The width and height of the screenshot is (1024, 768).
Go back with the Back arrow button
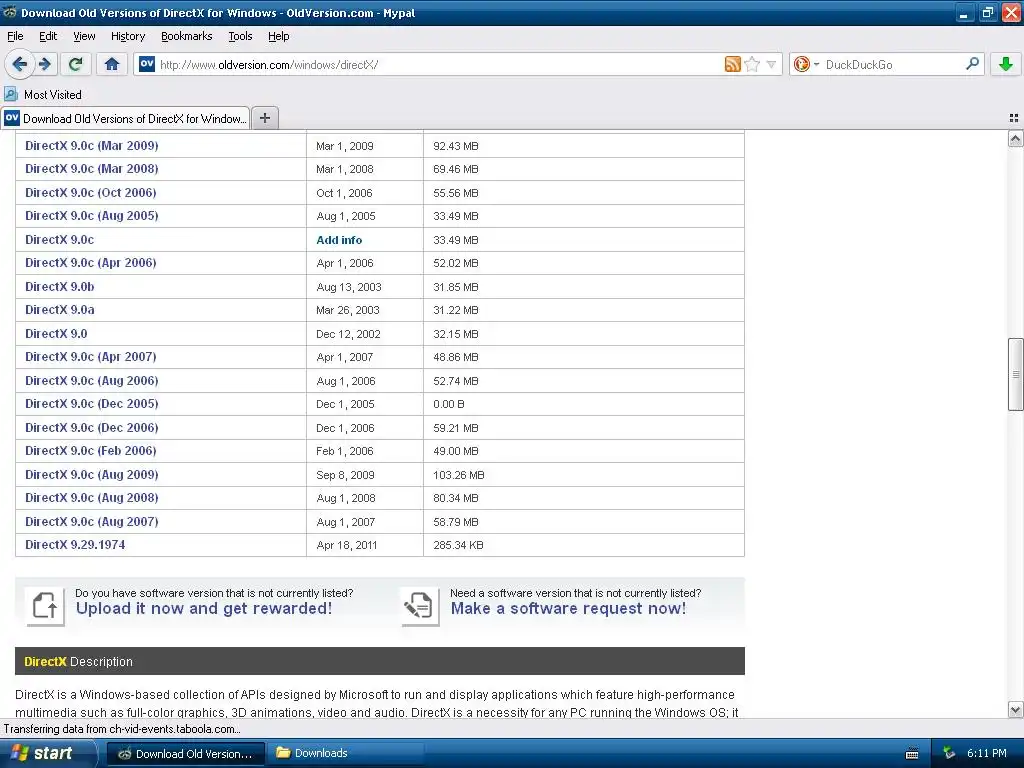[19, 64]
